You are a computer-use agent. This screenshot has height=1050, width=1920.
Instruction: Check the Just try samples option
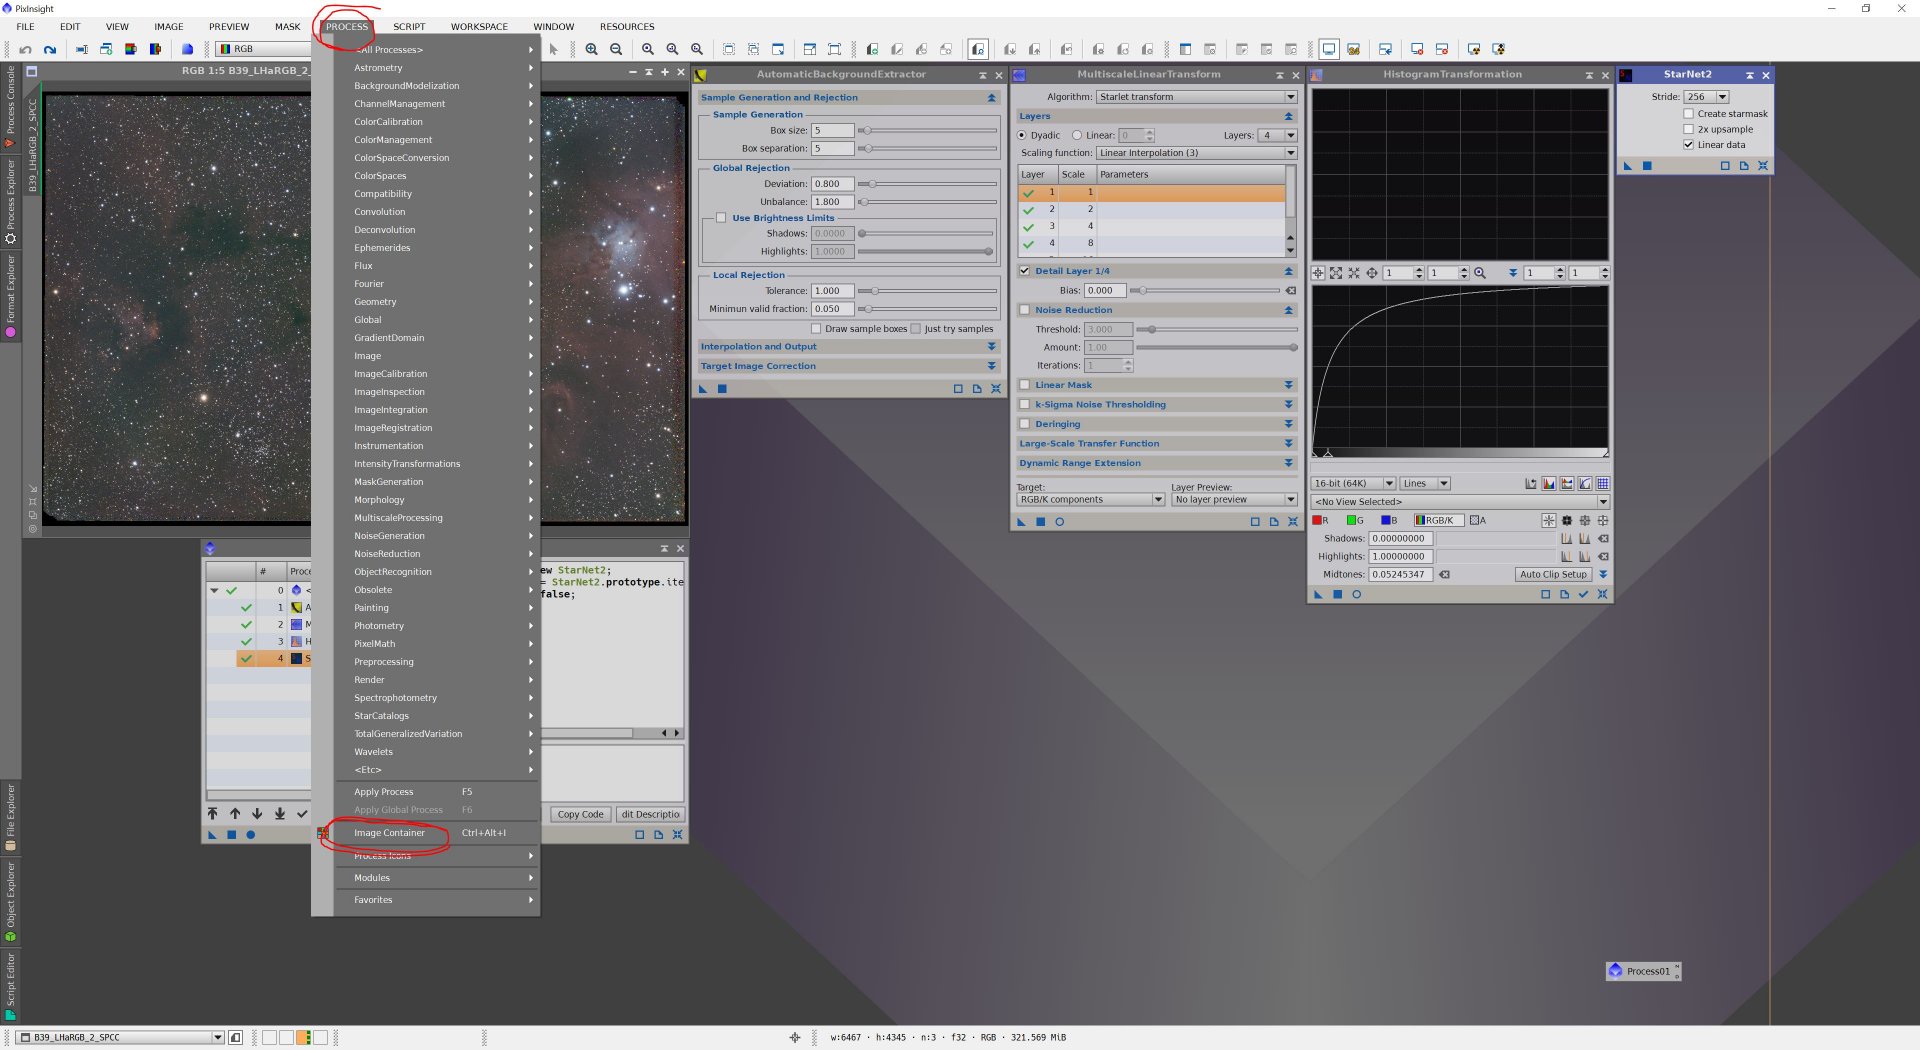(x=915, y=329)
